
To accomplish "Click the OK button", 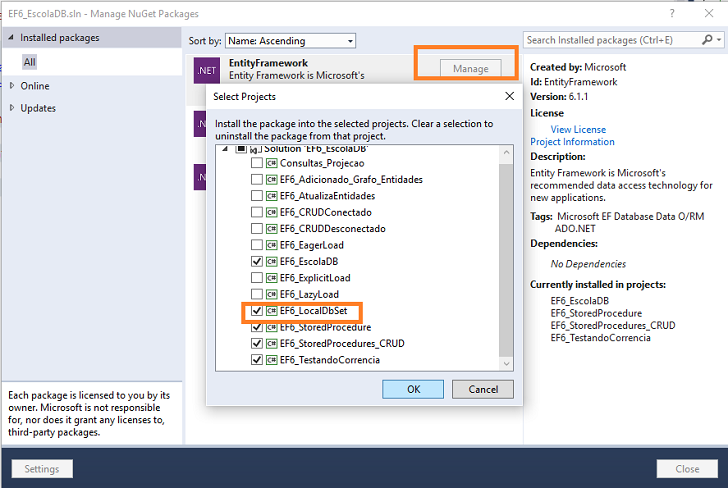I will [413, 389].
